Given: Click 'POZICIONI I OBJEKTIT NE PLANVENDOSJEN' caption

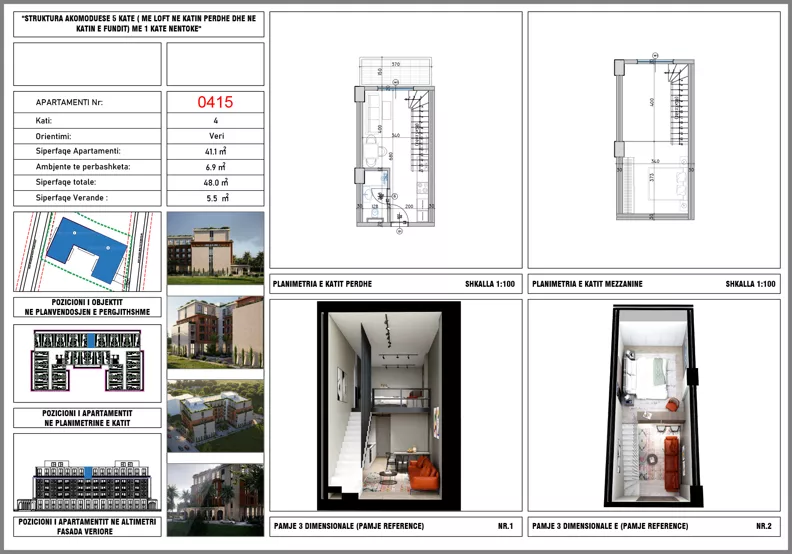Looking at the screenshot, I should point(87,307).
